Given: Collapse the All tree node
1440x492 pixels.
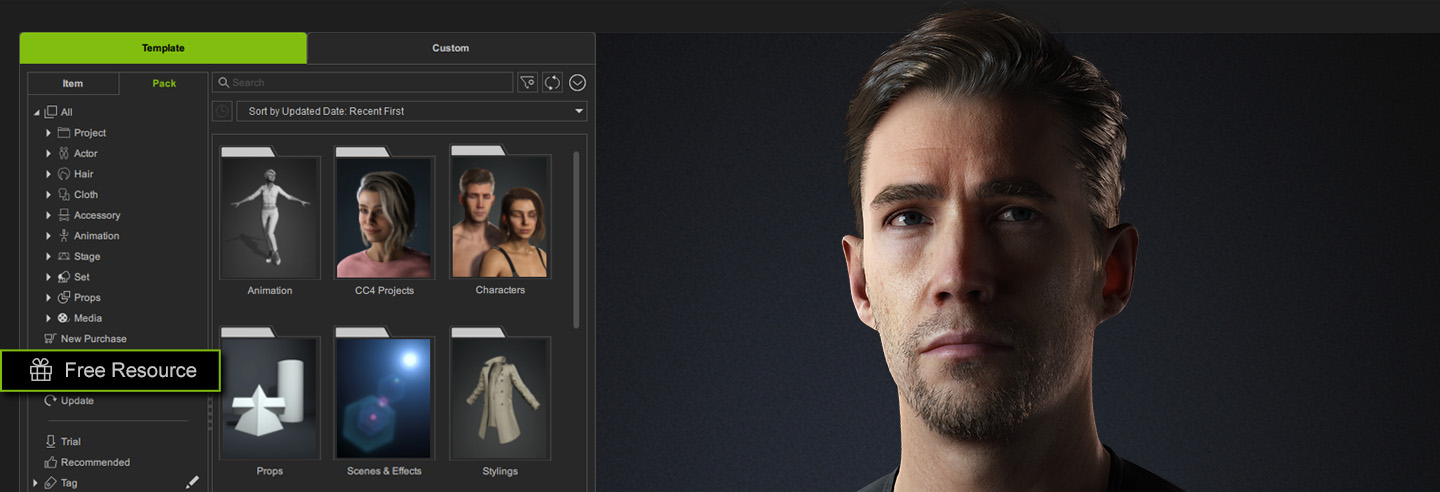Looking at the screenshot, I should 37,113.
